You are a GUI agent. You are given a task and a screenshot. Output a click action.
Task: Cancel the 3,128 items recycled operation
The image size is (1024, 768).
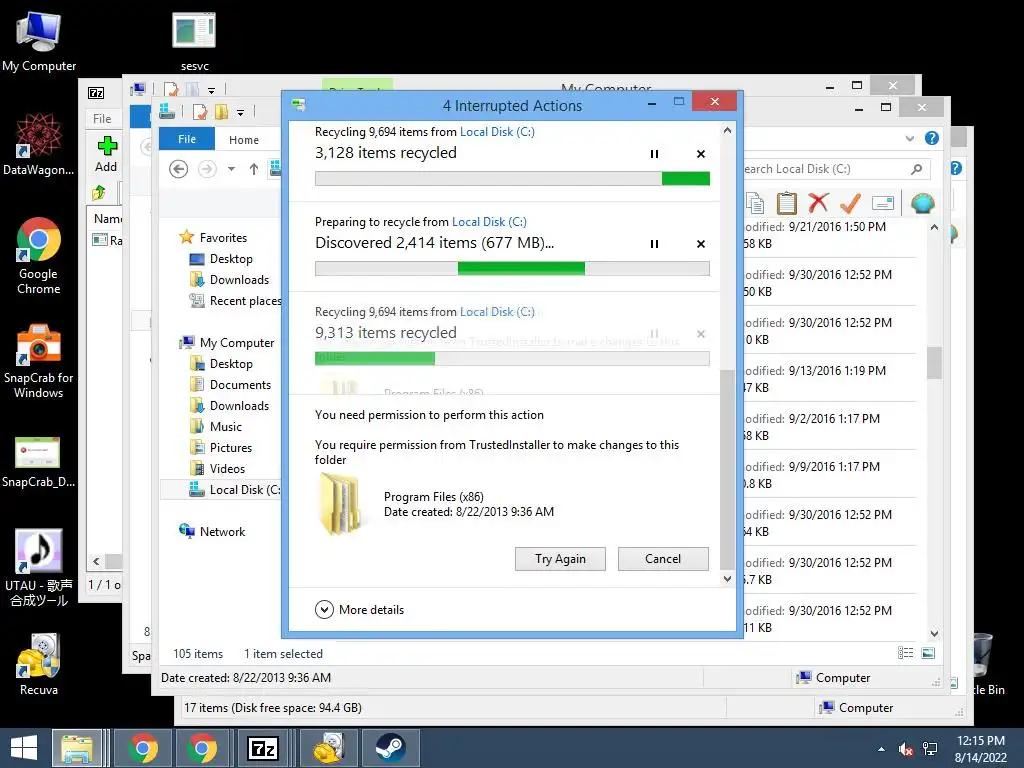(x=701, y=154)
